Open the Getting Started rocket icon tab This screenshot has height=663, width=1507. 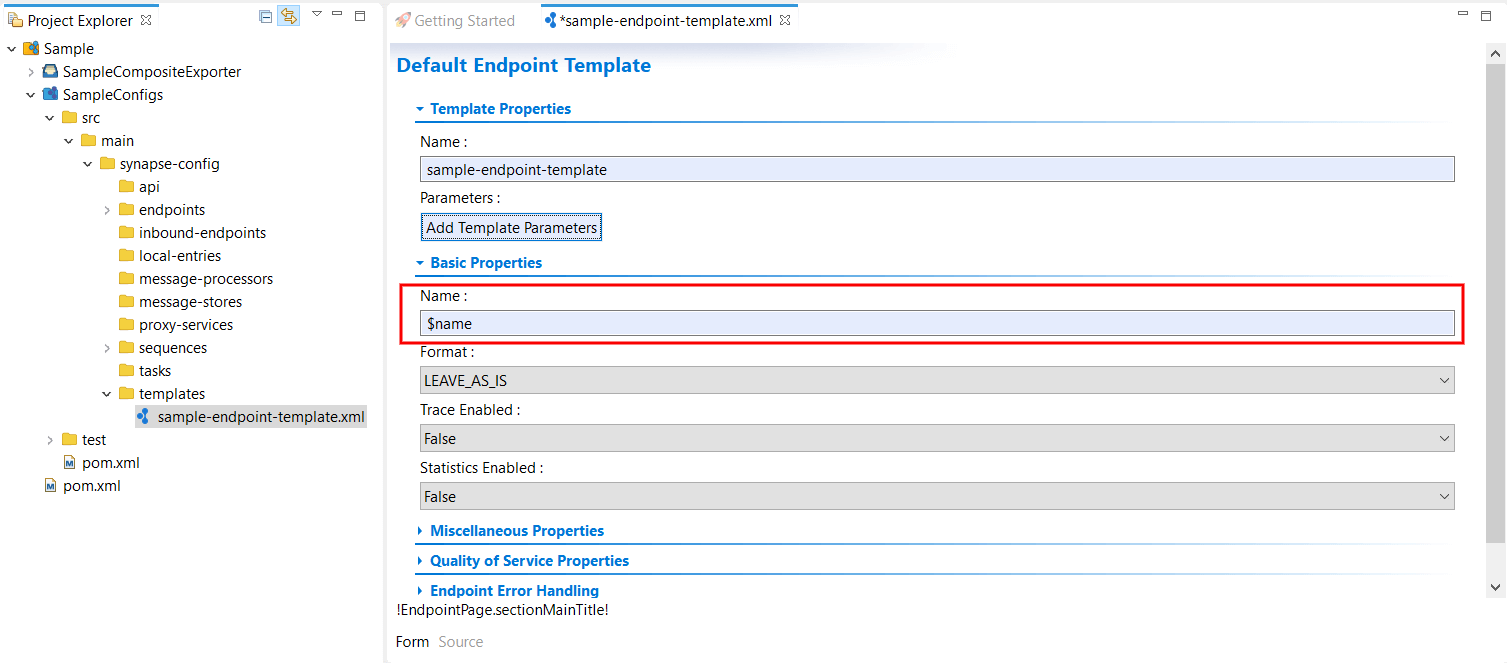point(402,20)
